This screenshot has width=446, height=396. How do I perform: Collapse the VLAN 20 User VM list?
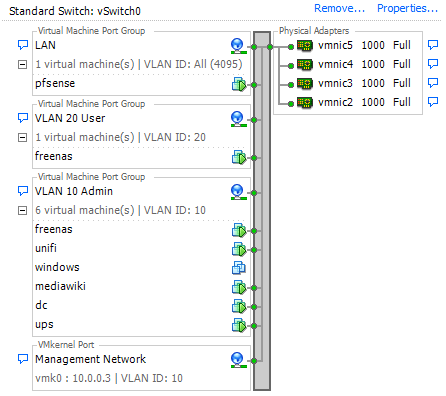(22, 137)
